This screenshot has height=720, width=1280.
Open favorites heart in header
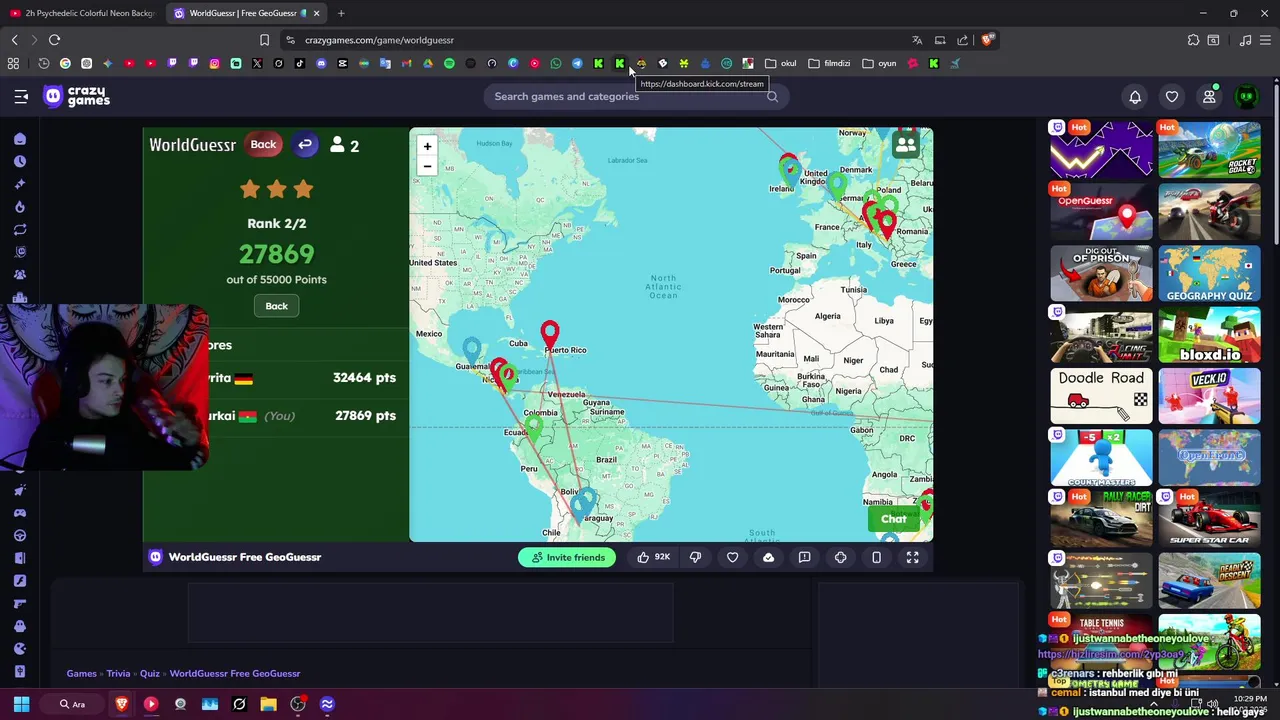click(x=1172, y=97)
